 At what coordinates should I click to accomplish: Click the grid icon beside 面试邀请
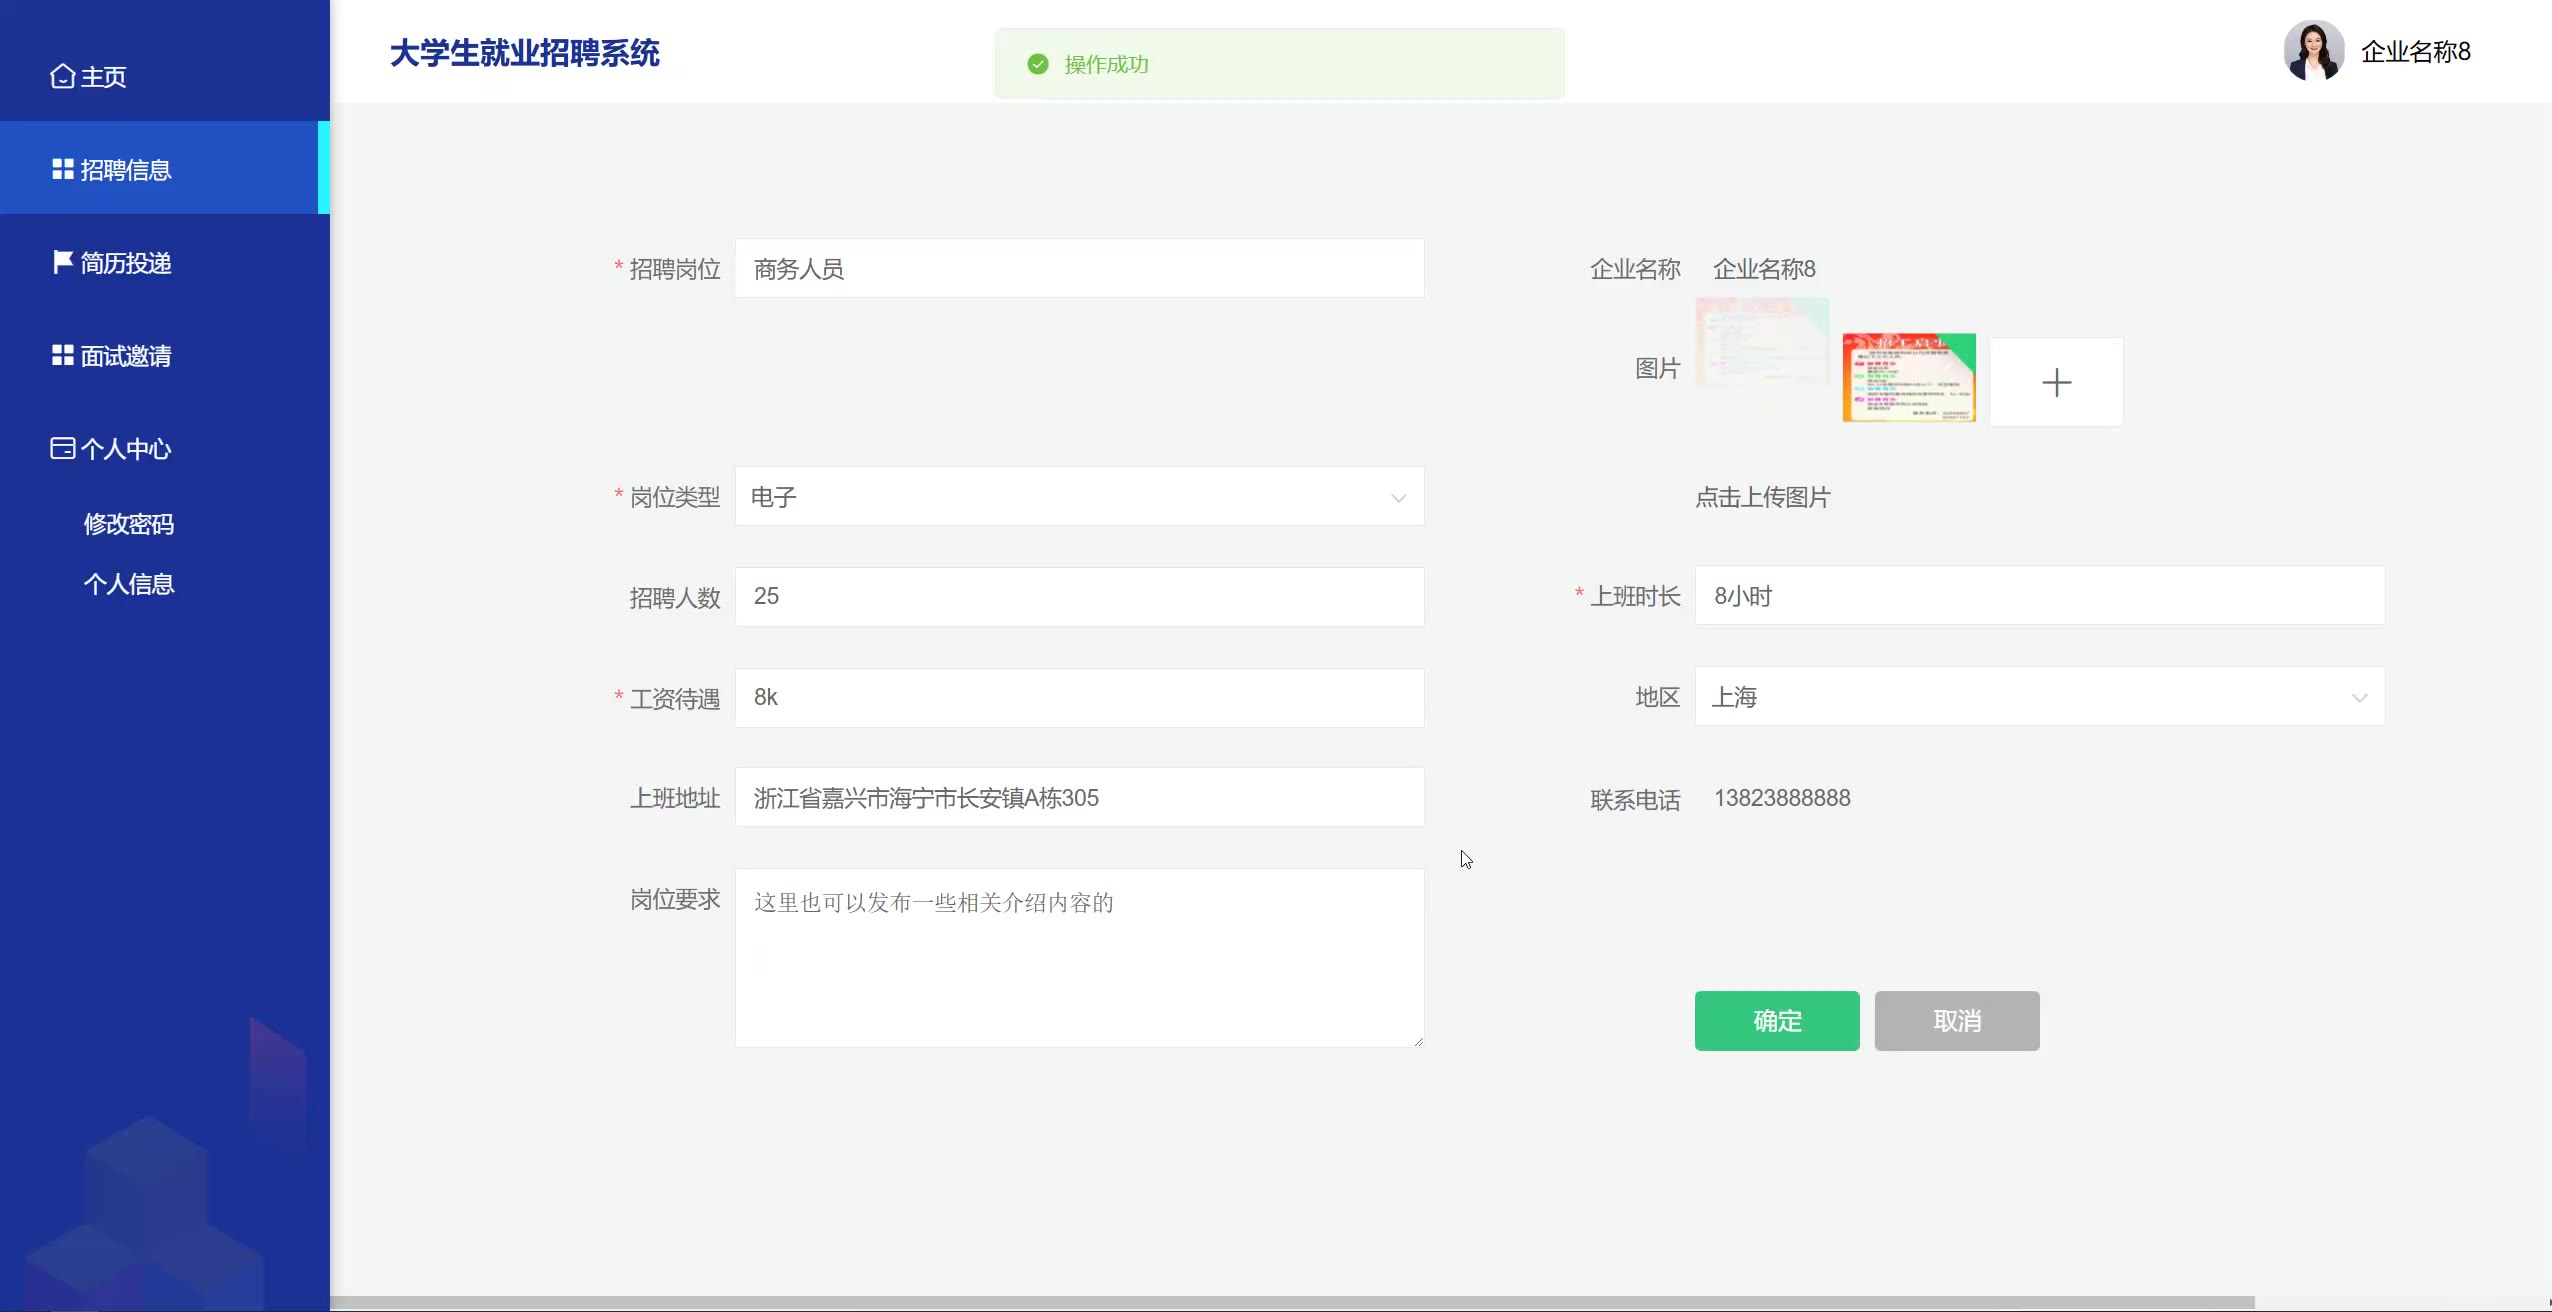click(63, 355)
